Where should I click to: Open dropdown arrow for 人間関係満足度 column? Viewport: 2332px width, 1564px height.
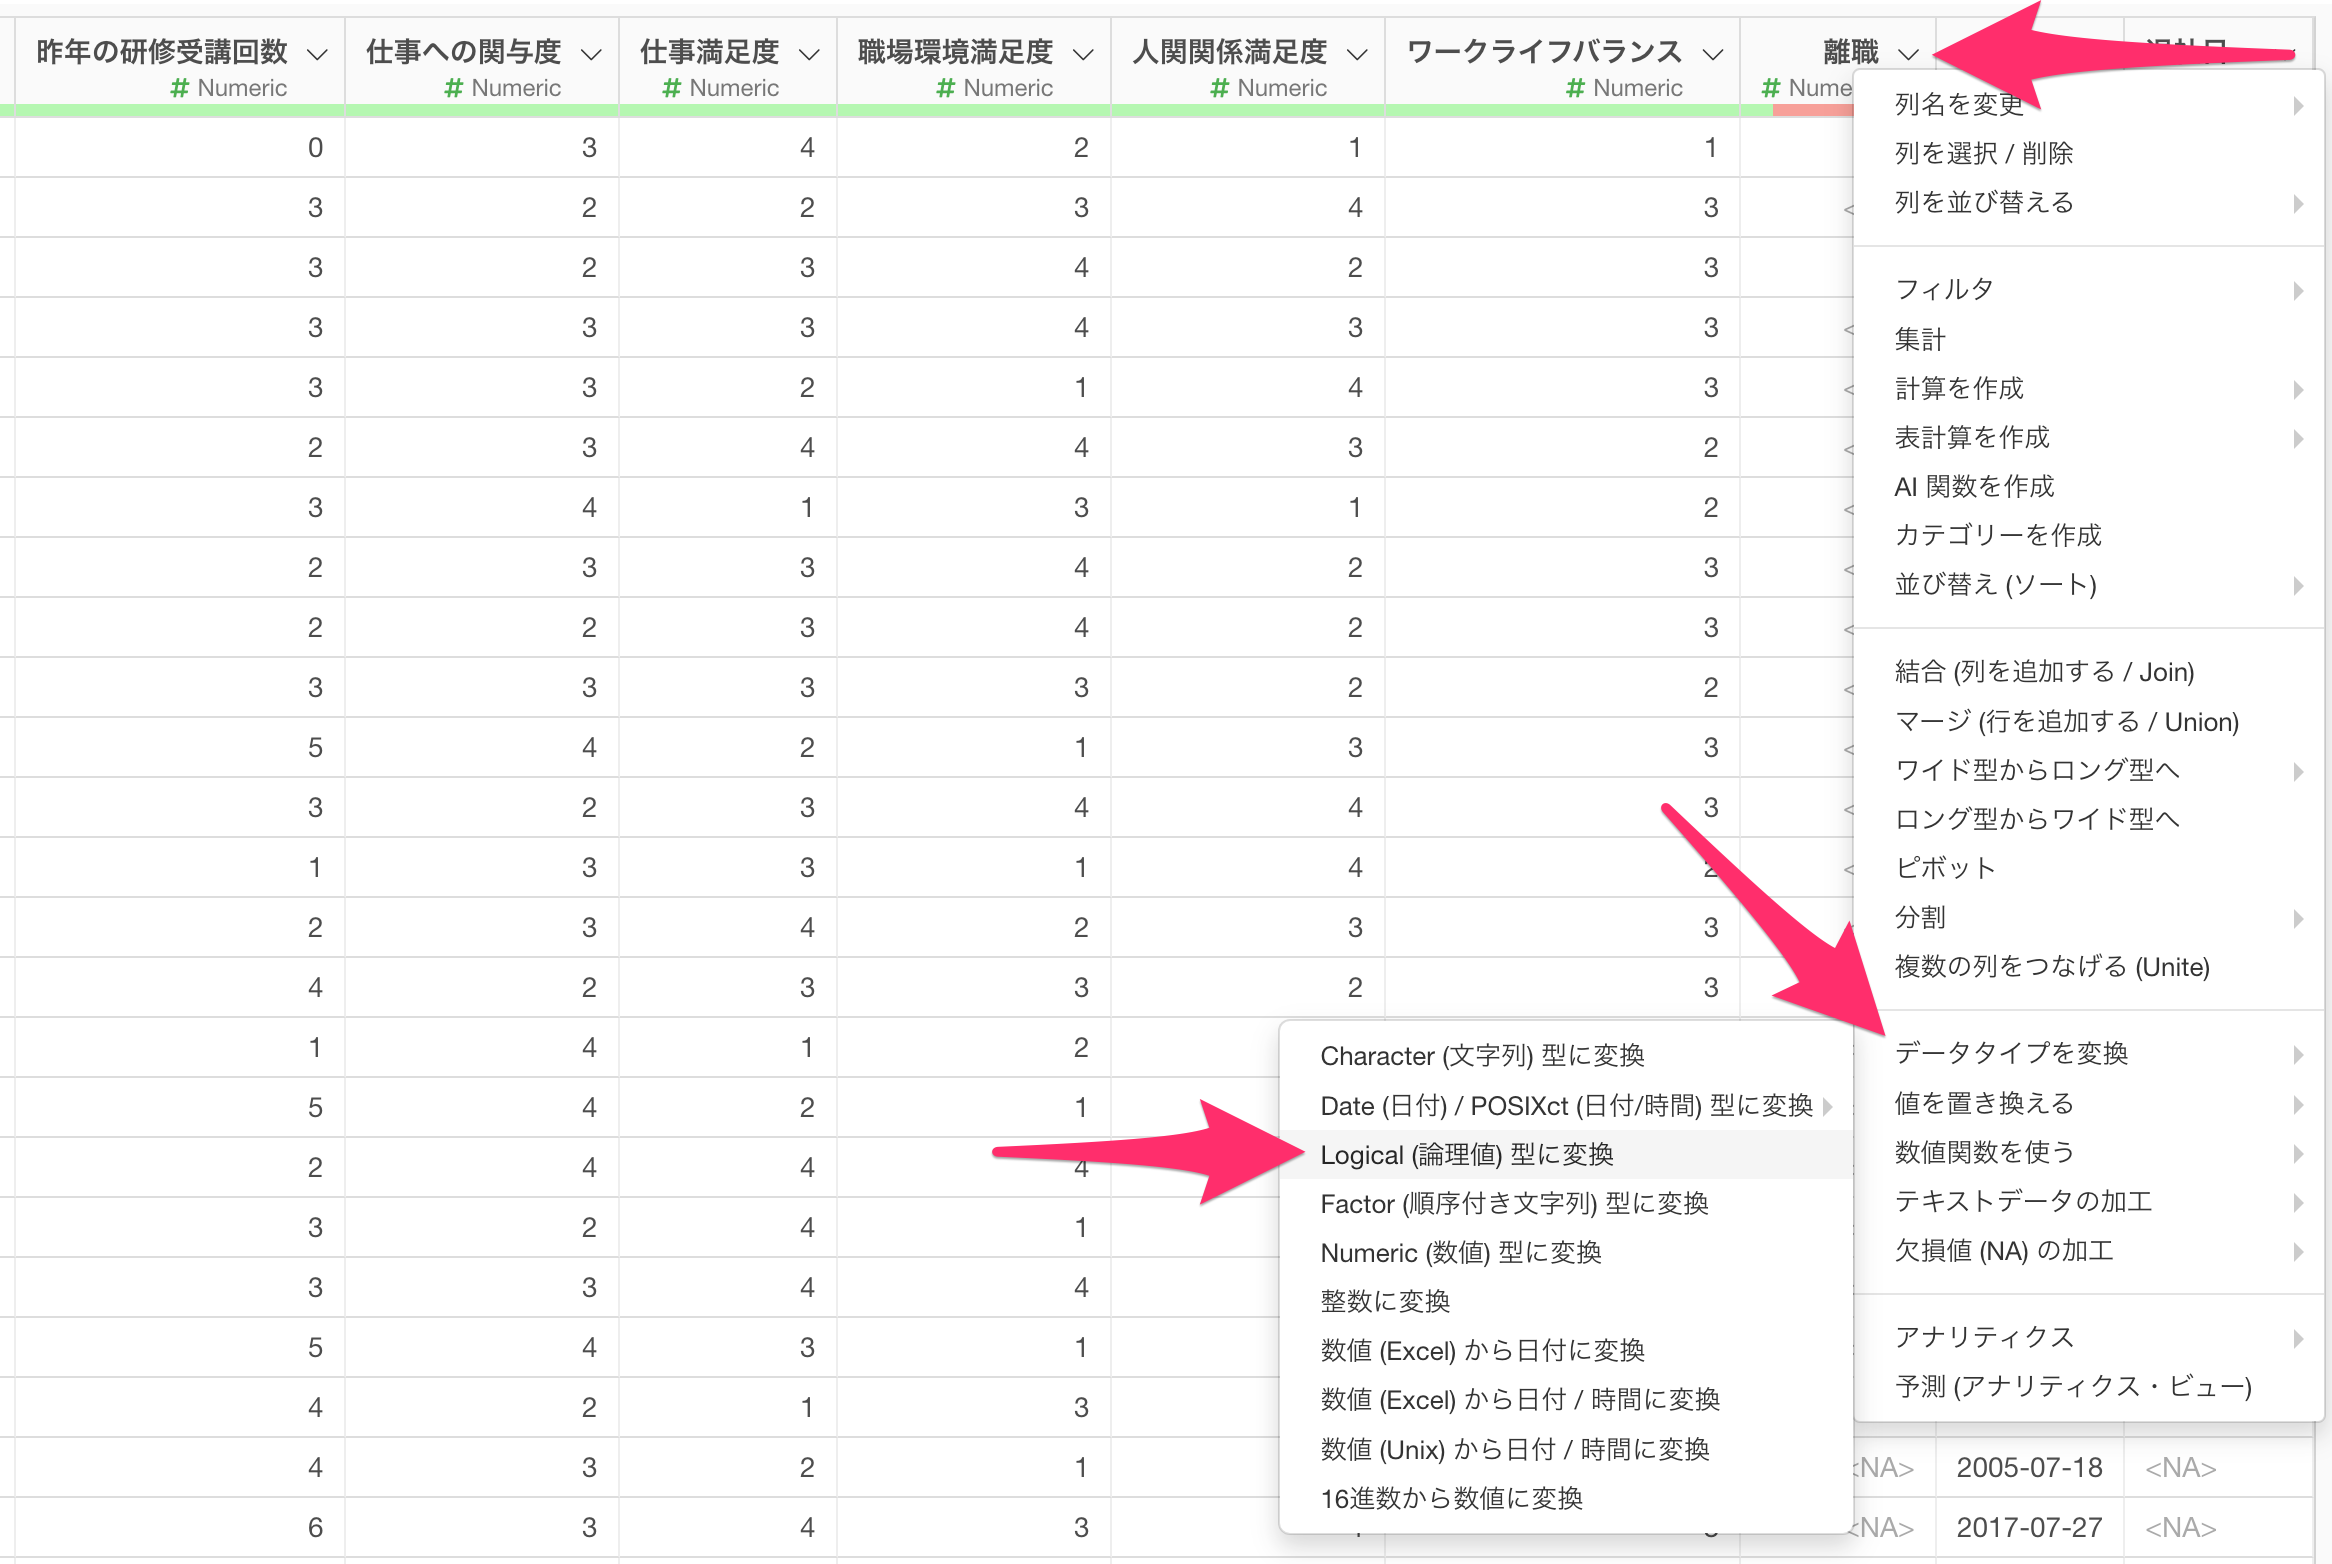(x=1357, y=54)
